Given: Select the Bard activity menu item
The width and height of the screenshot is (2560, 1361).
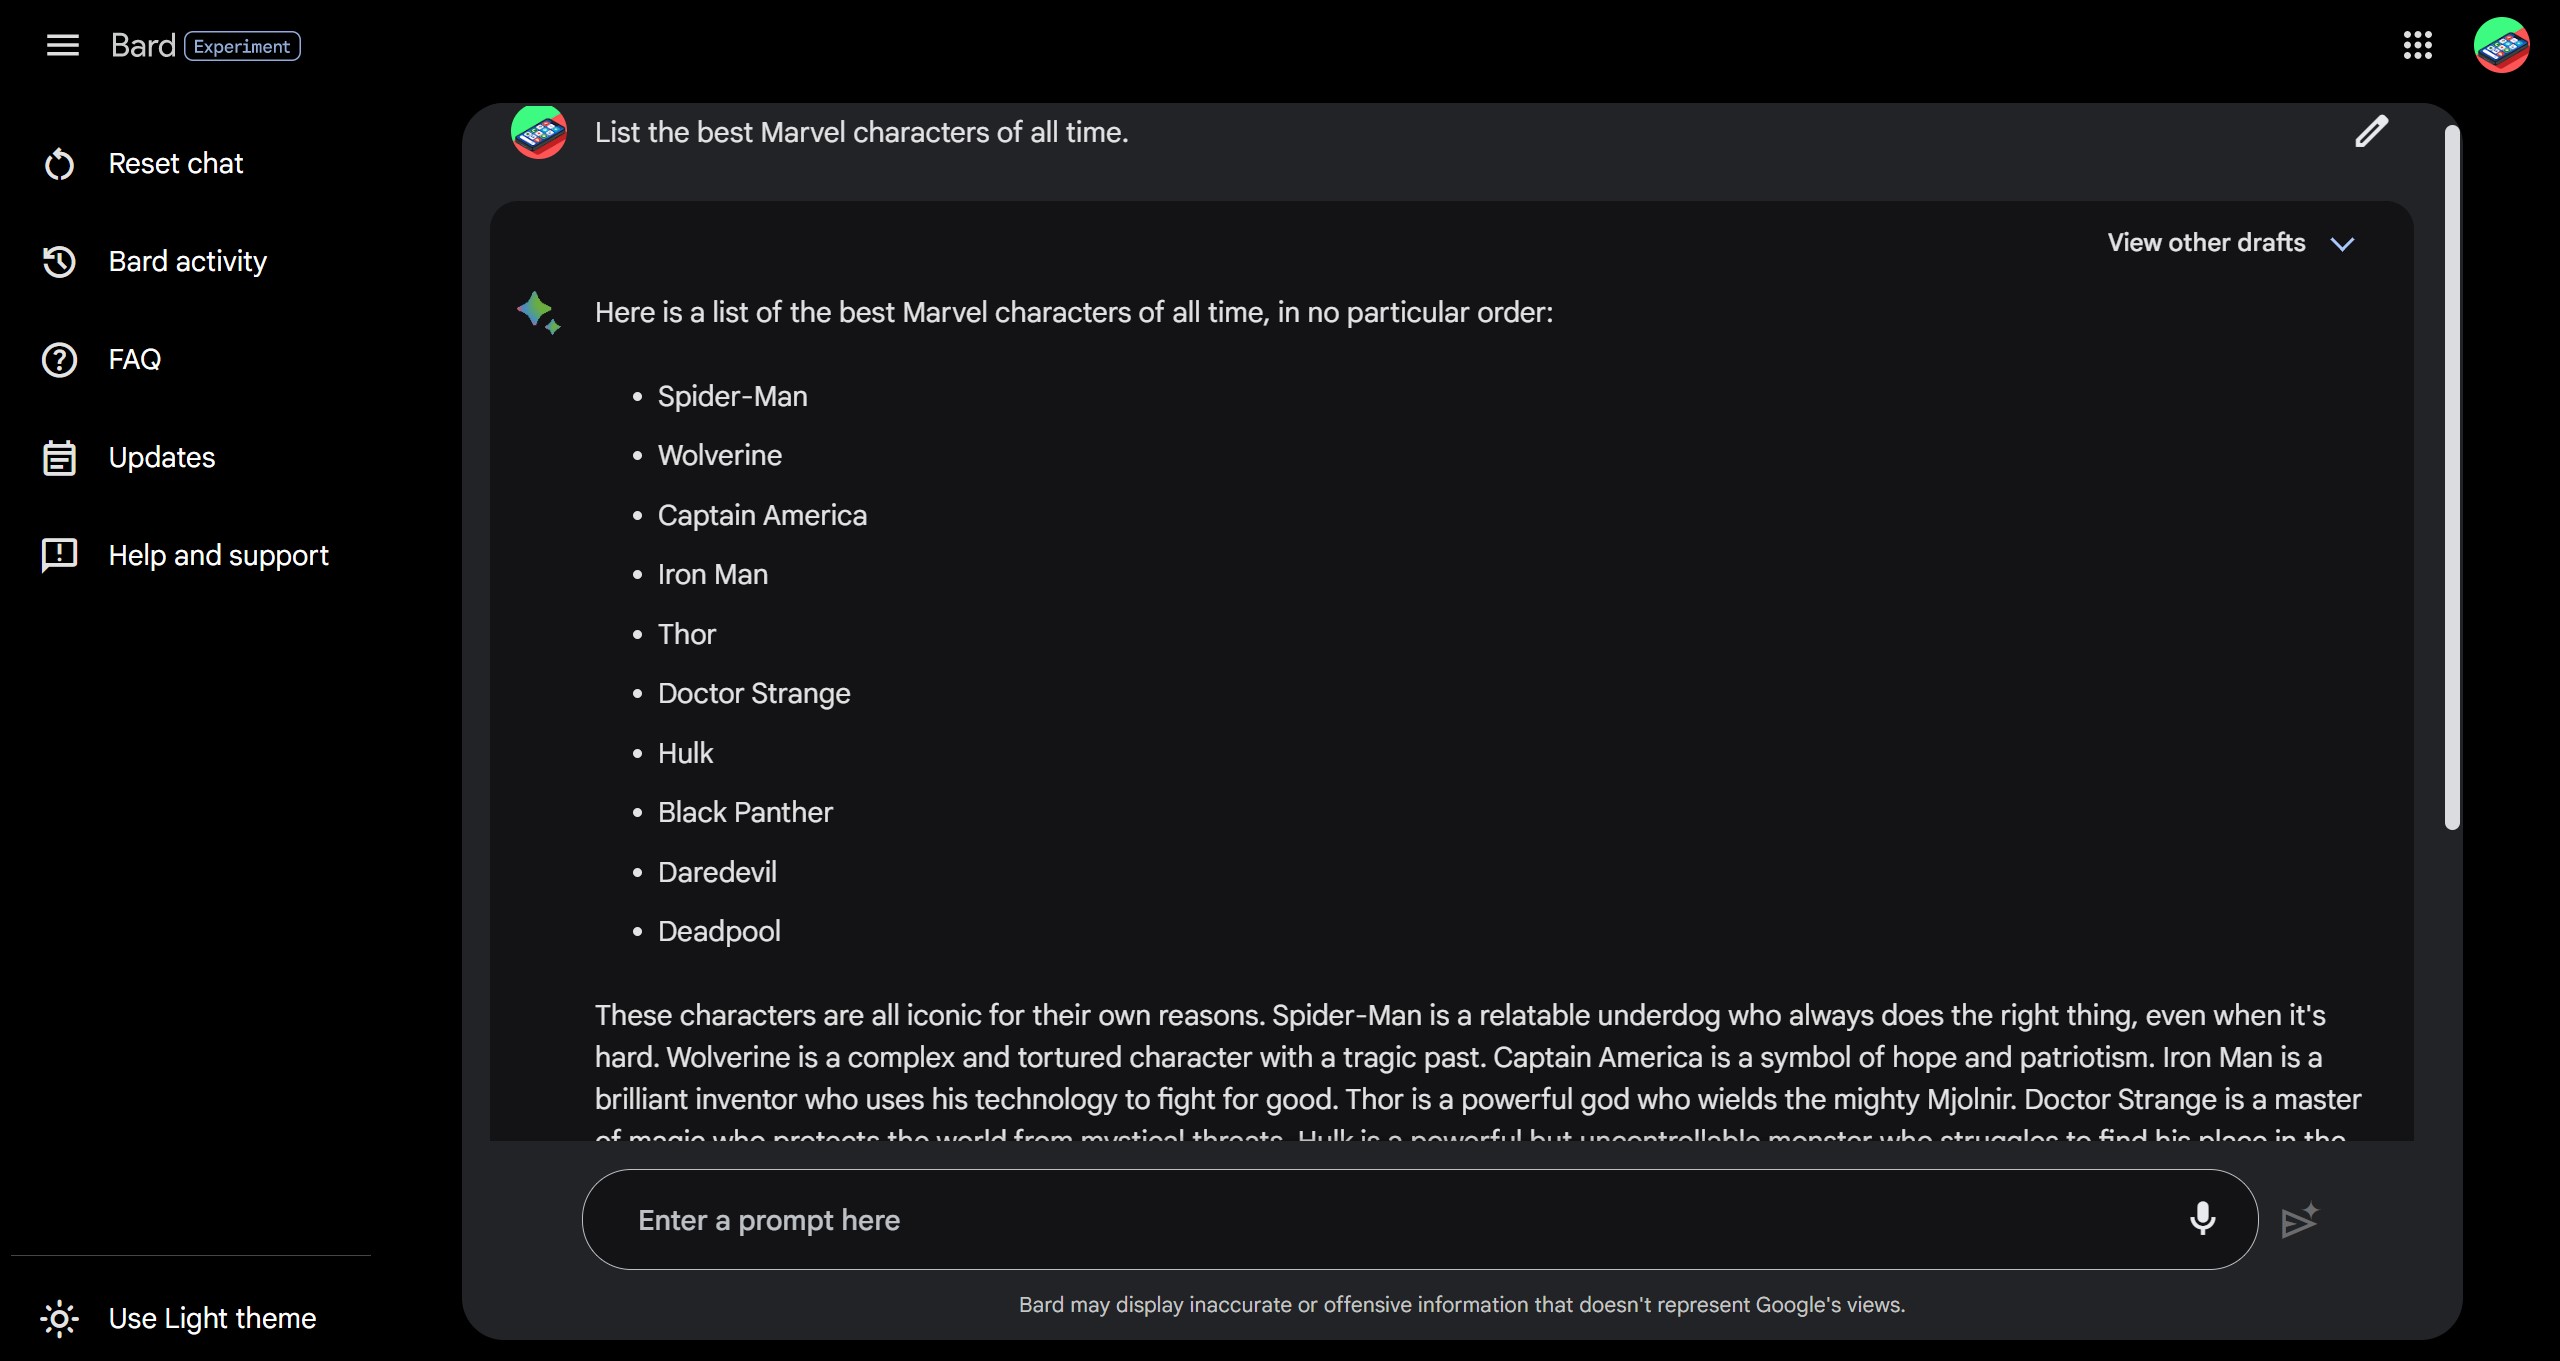Looking at the screenshot, I should click(x=188, y=262).
